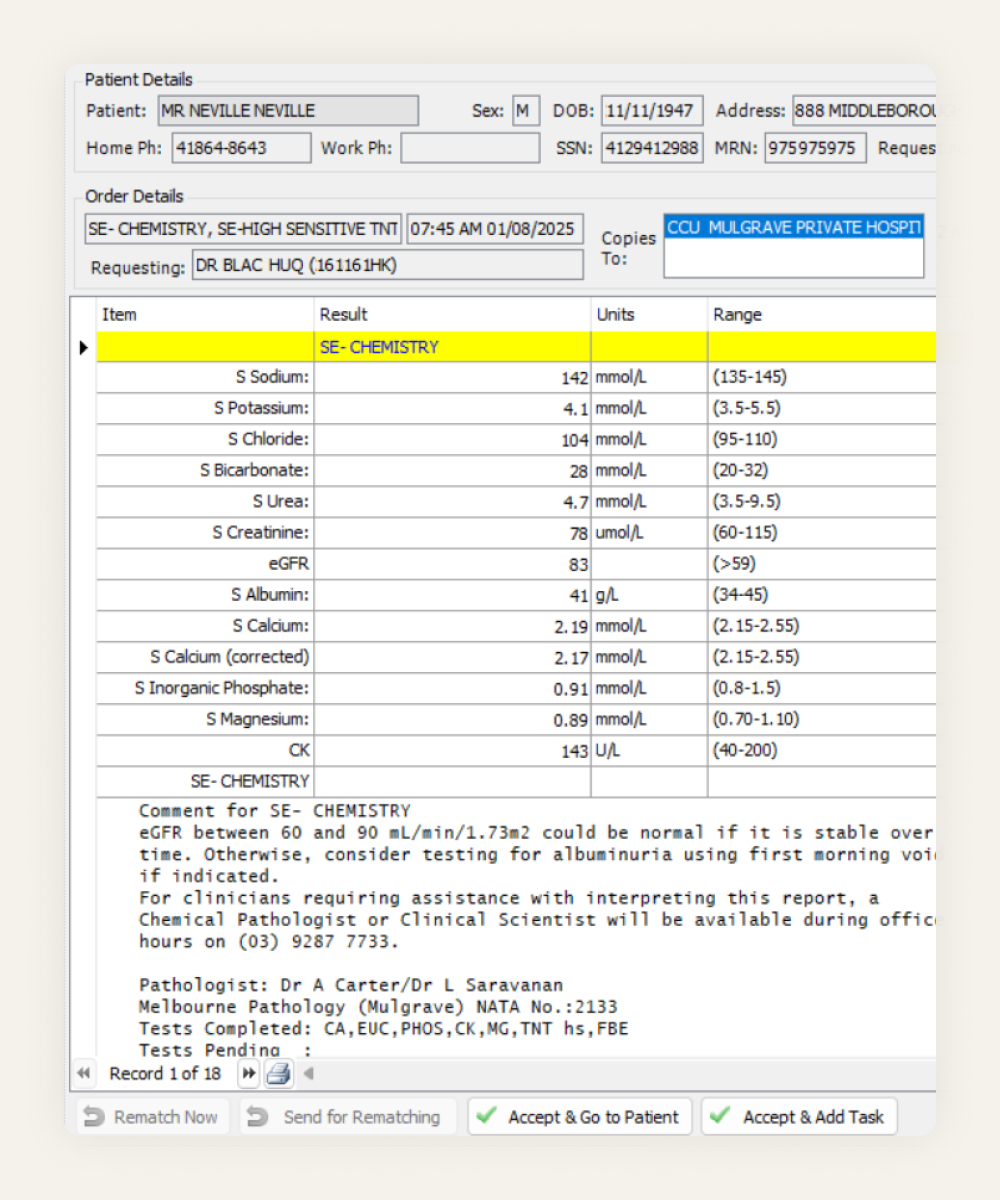Click the DOB field 11/11/1947
The image size is (1000, 1200).
(x=652, y=111)
